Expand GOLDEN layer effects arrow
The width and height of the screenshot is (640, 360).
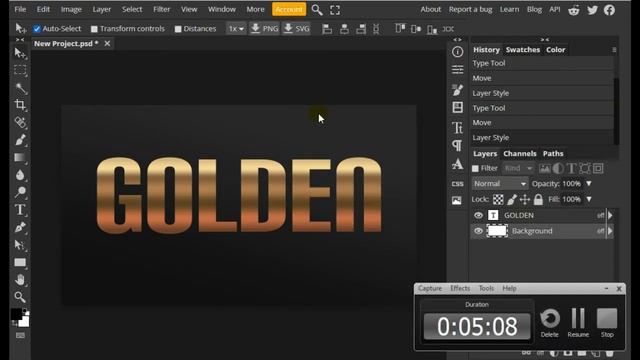pos(610,215)
